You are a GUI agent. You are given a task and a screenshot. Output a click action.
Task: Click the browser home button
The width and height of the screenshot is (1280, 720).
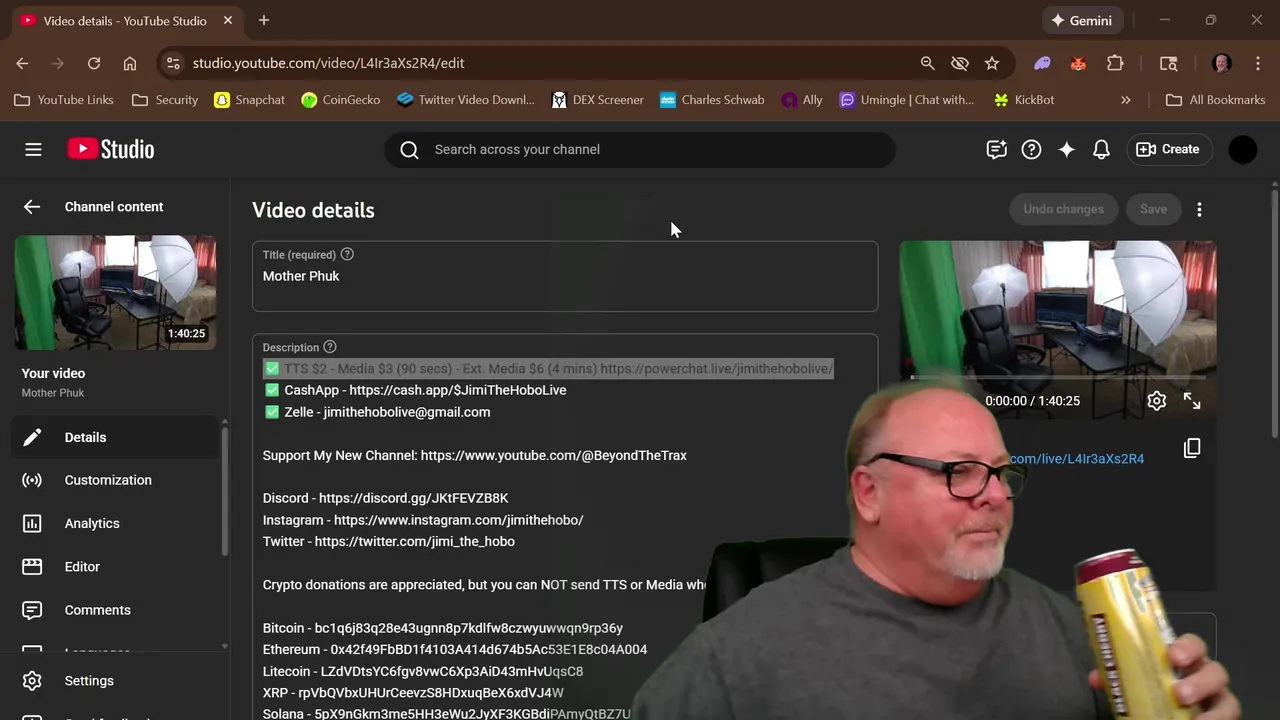[130, 63]
